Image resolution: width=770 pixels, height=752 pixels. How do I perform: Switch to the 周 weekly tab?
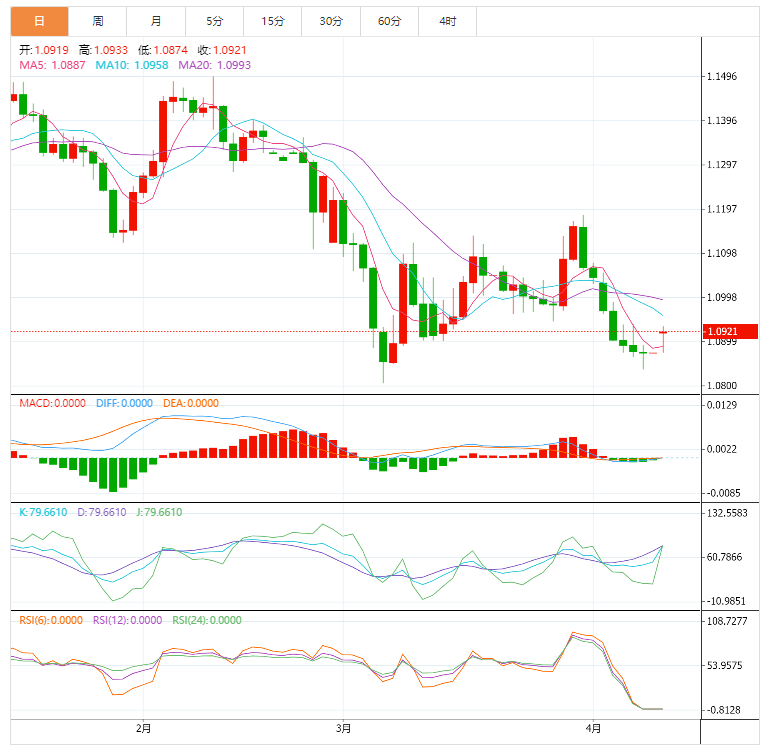98,22
